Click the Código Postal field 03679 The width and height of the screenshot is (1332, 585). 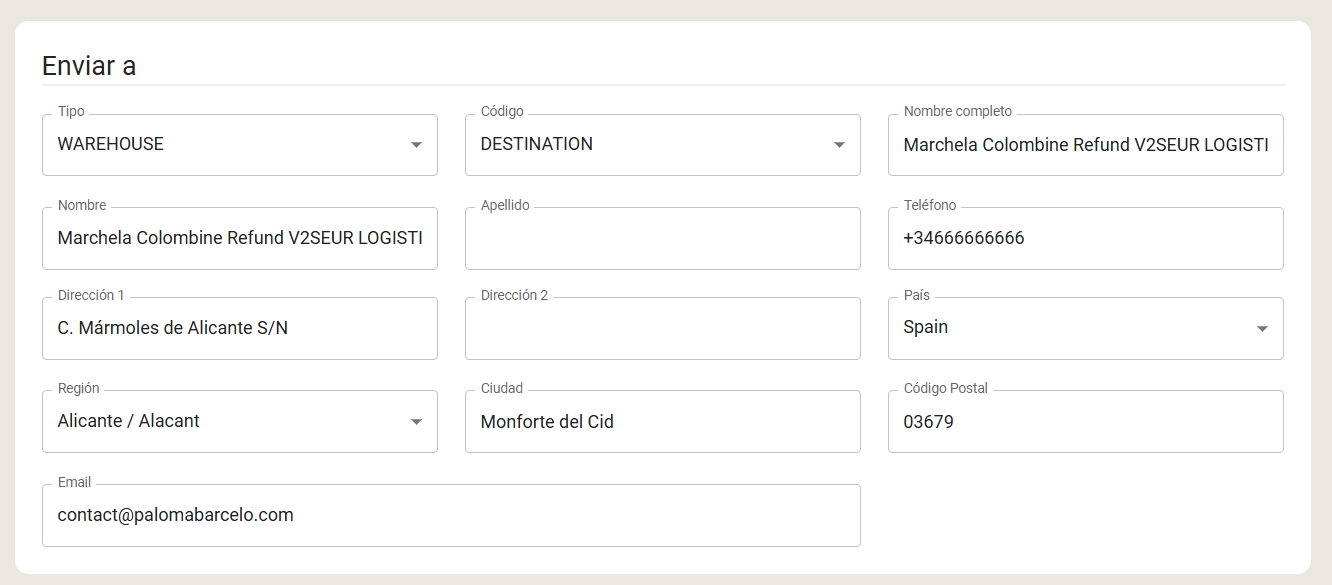click(1086, 421)
